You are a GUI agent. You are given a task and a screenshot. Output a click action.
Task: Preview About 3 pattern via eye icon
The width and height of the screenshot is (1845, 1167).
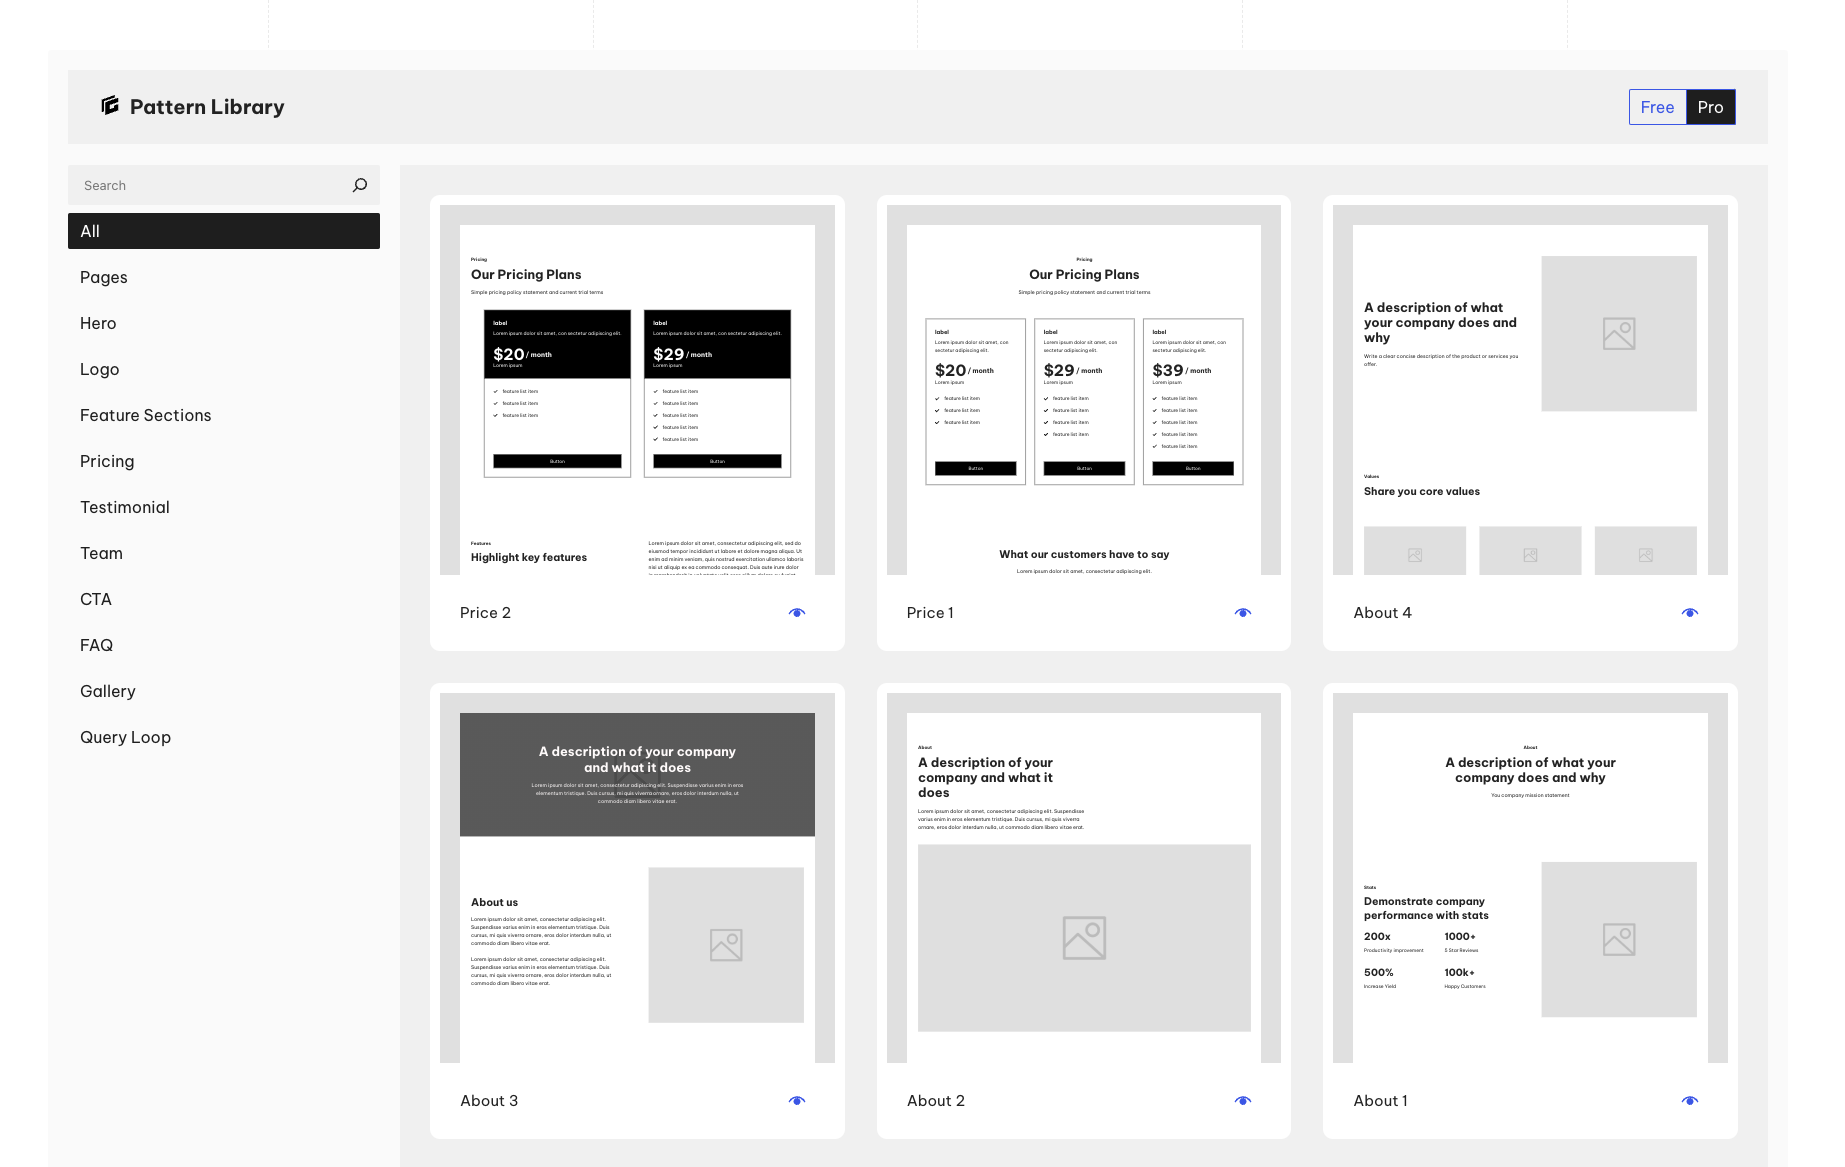(796, 1101)
